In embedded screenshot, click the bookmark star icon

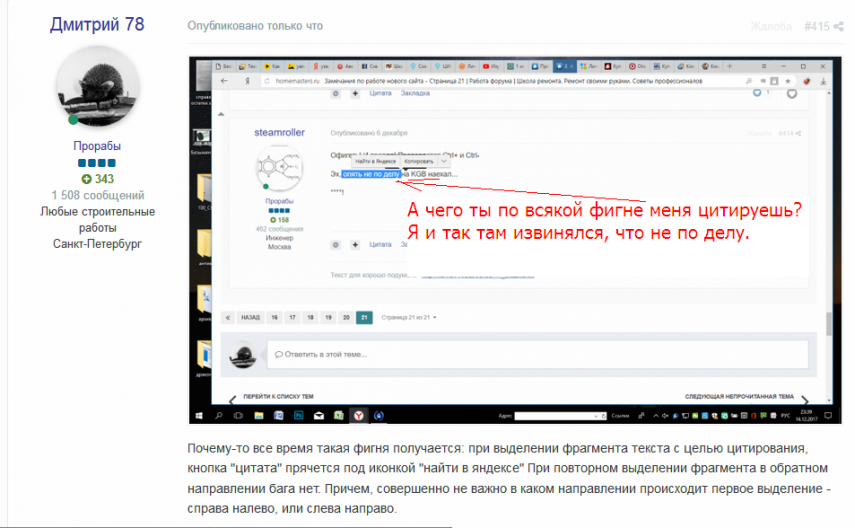tap(787, 81)
